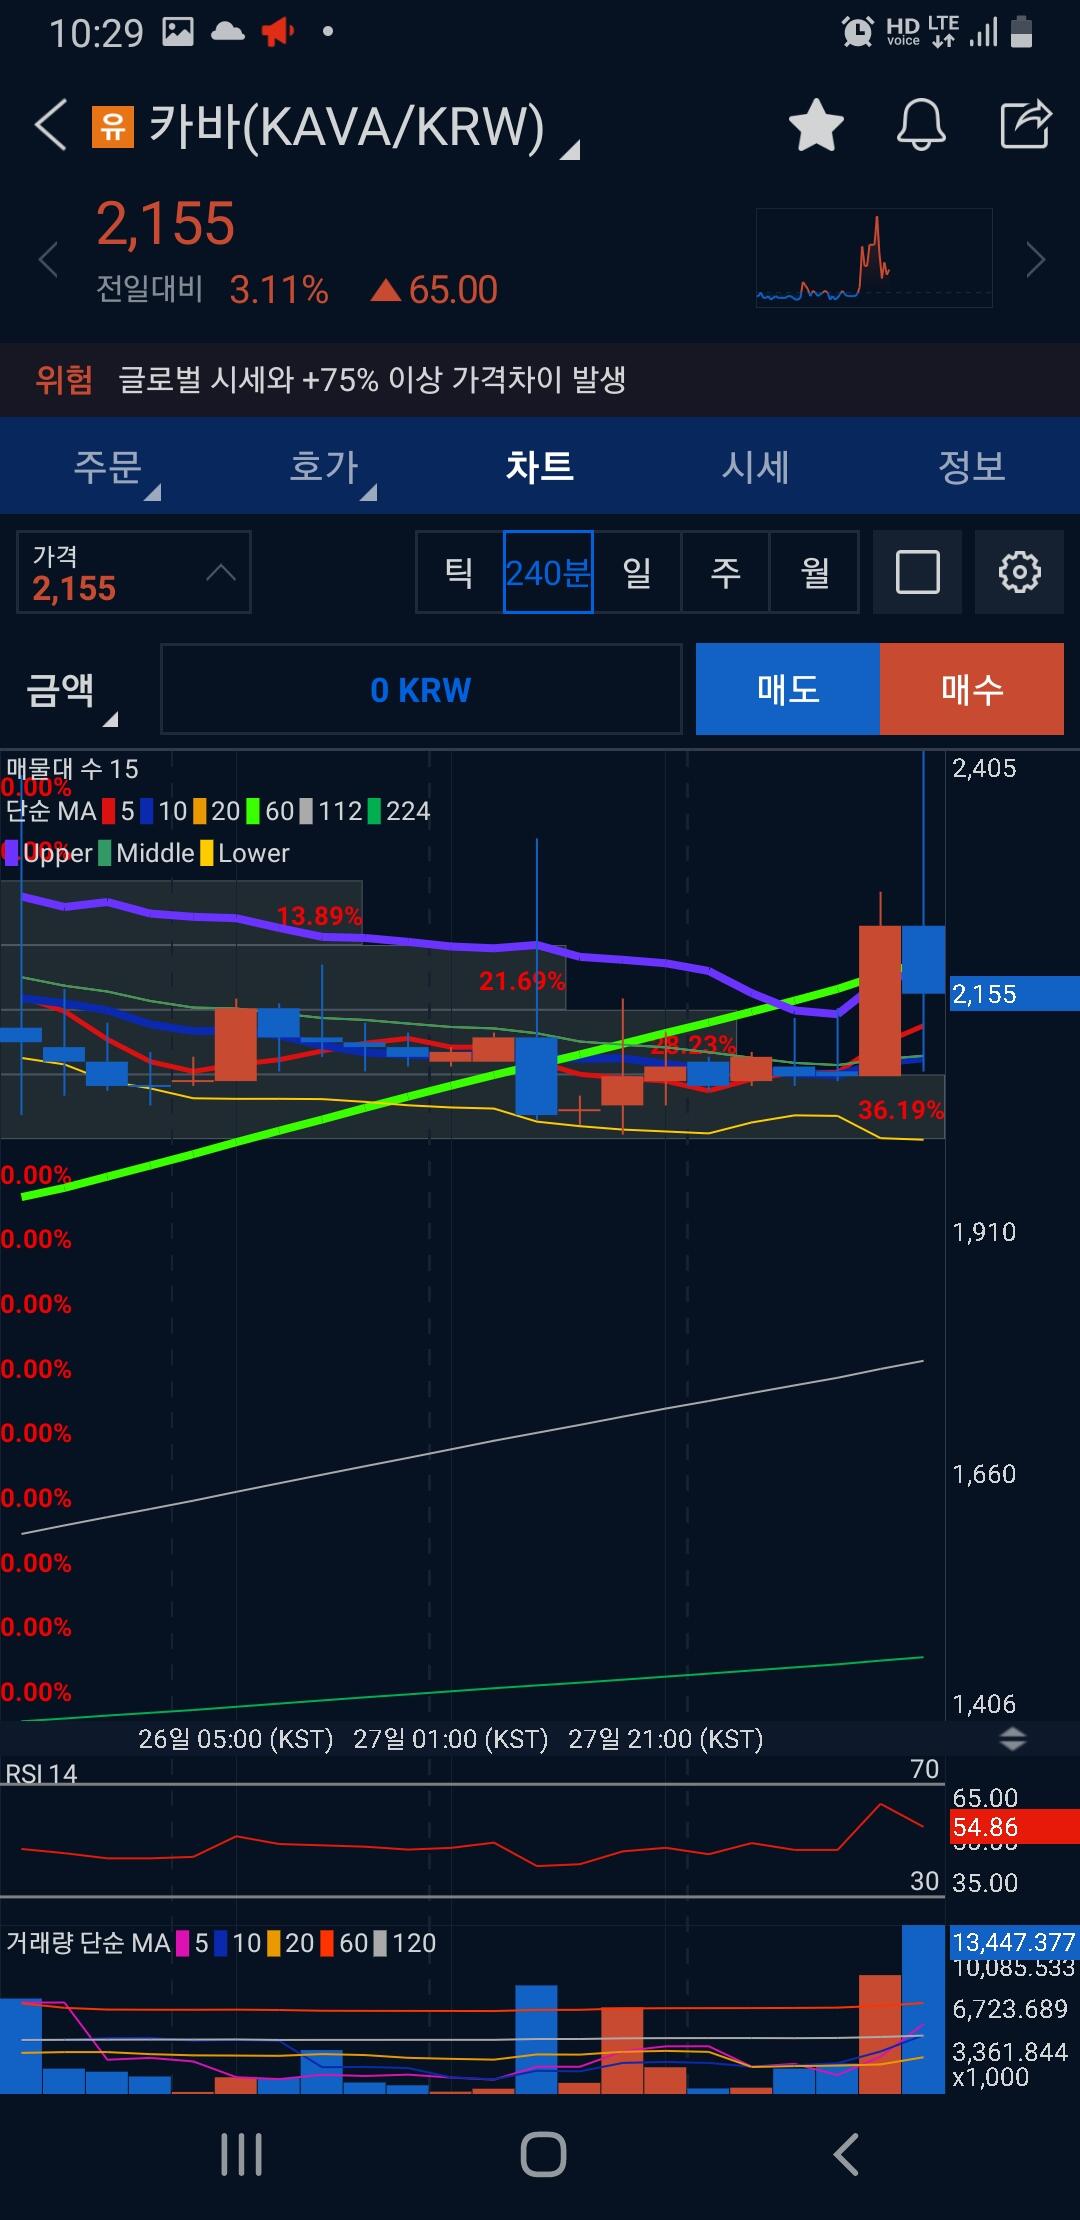Tap the Android home button
Screen dimensions: 1080x2220
pos(543,2155)
